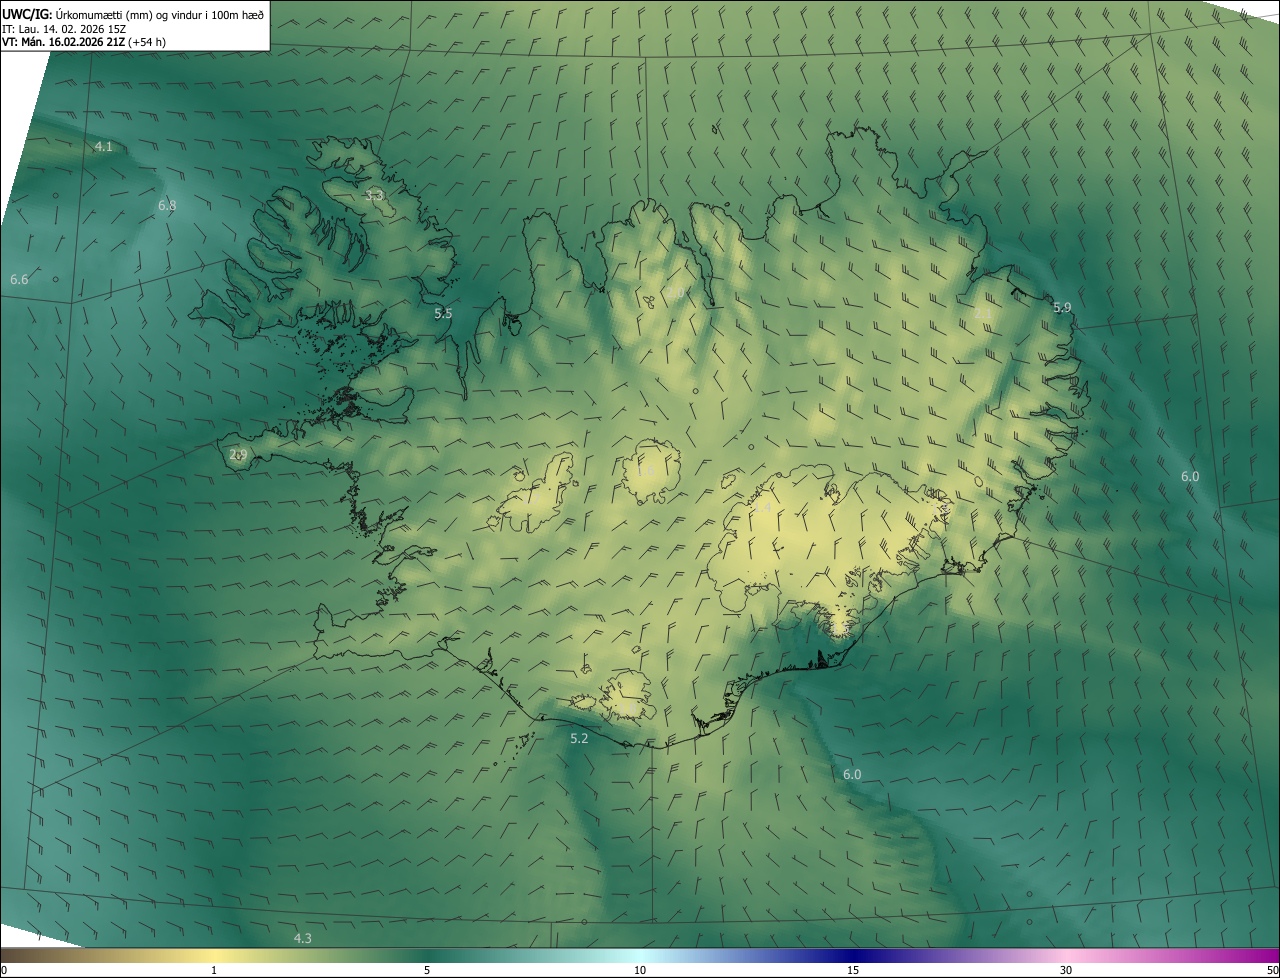Click the 5.9 value label on east coast
Screen dimensions: 1280x978
1062,308
